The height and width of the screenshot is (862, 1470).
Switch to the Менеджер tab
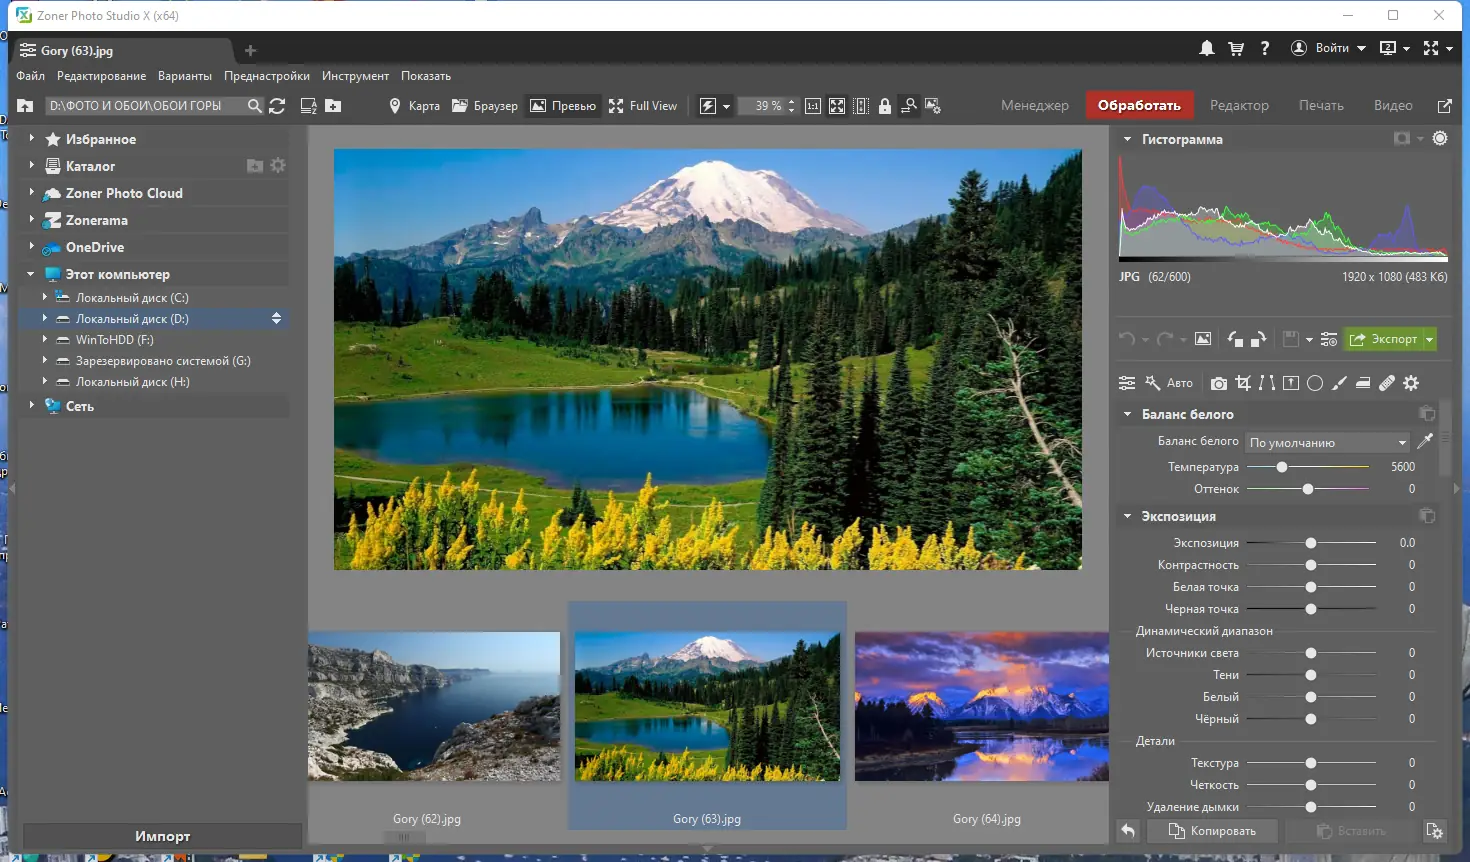(x=1034, y=105)
